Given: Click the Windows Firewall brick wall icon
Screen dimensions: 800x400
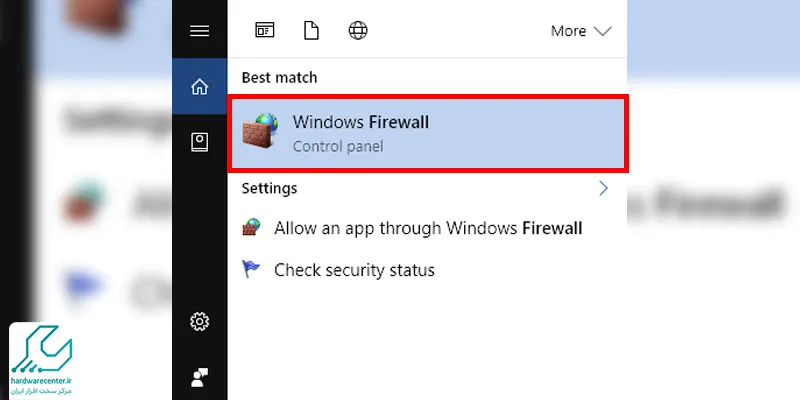Looking at the screenshot, I should click(262, 133).
